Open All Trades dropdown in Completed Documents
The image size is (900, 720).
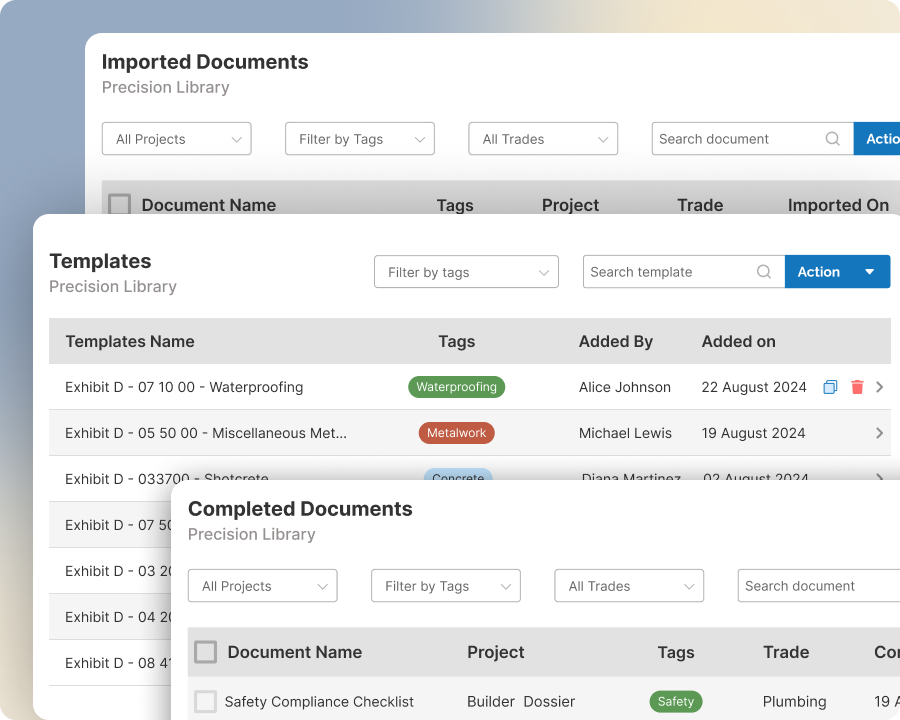pos(629,586)
